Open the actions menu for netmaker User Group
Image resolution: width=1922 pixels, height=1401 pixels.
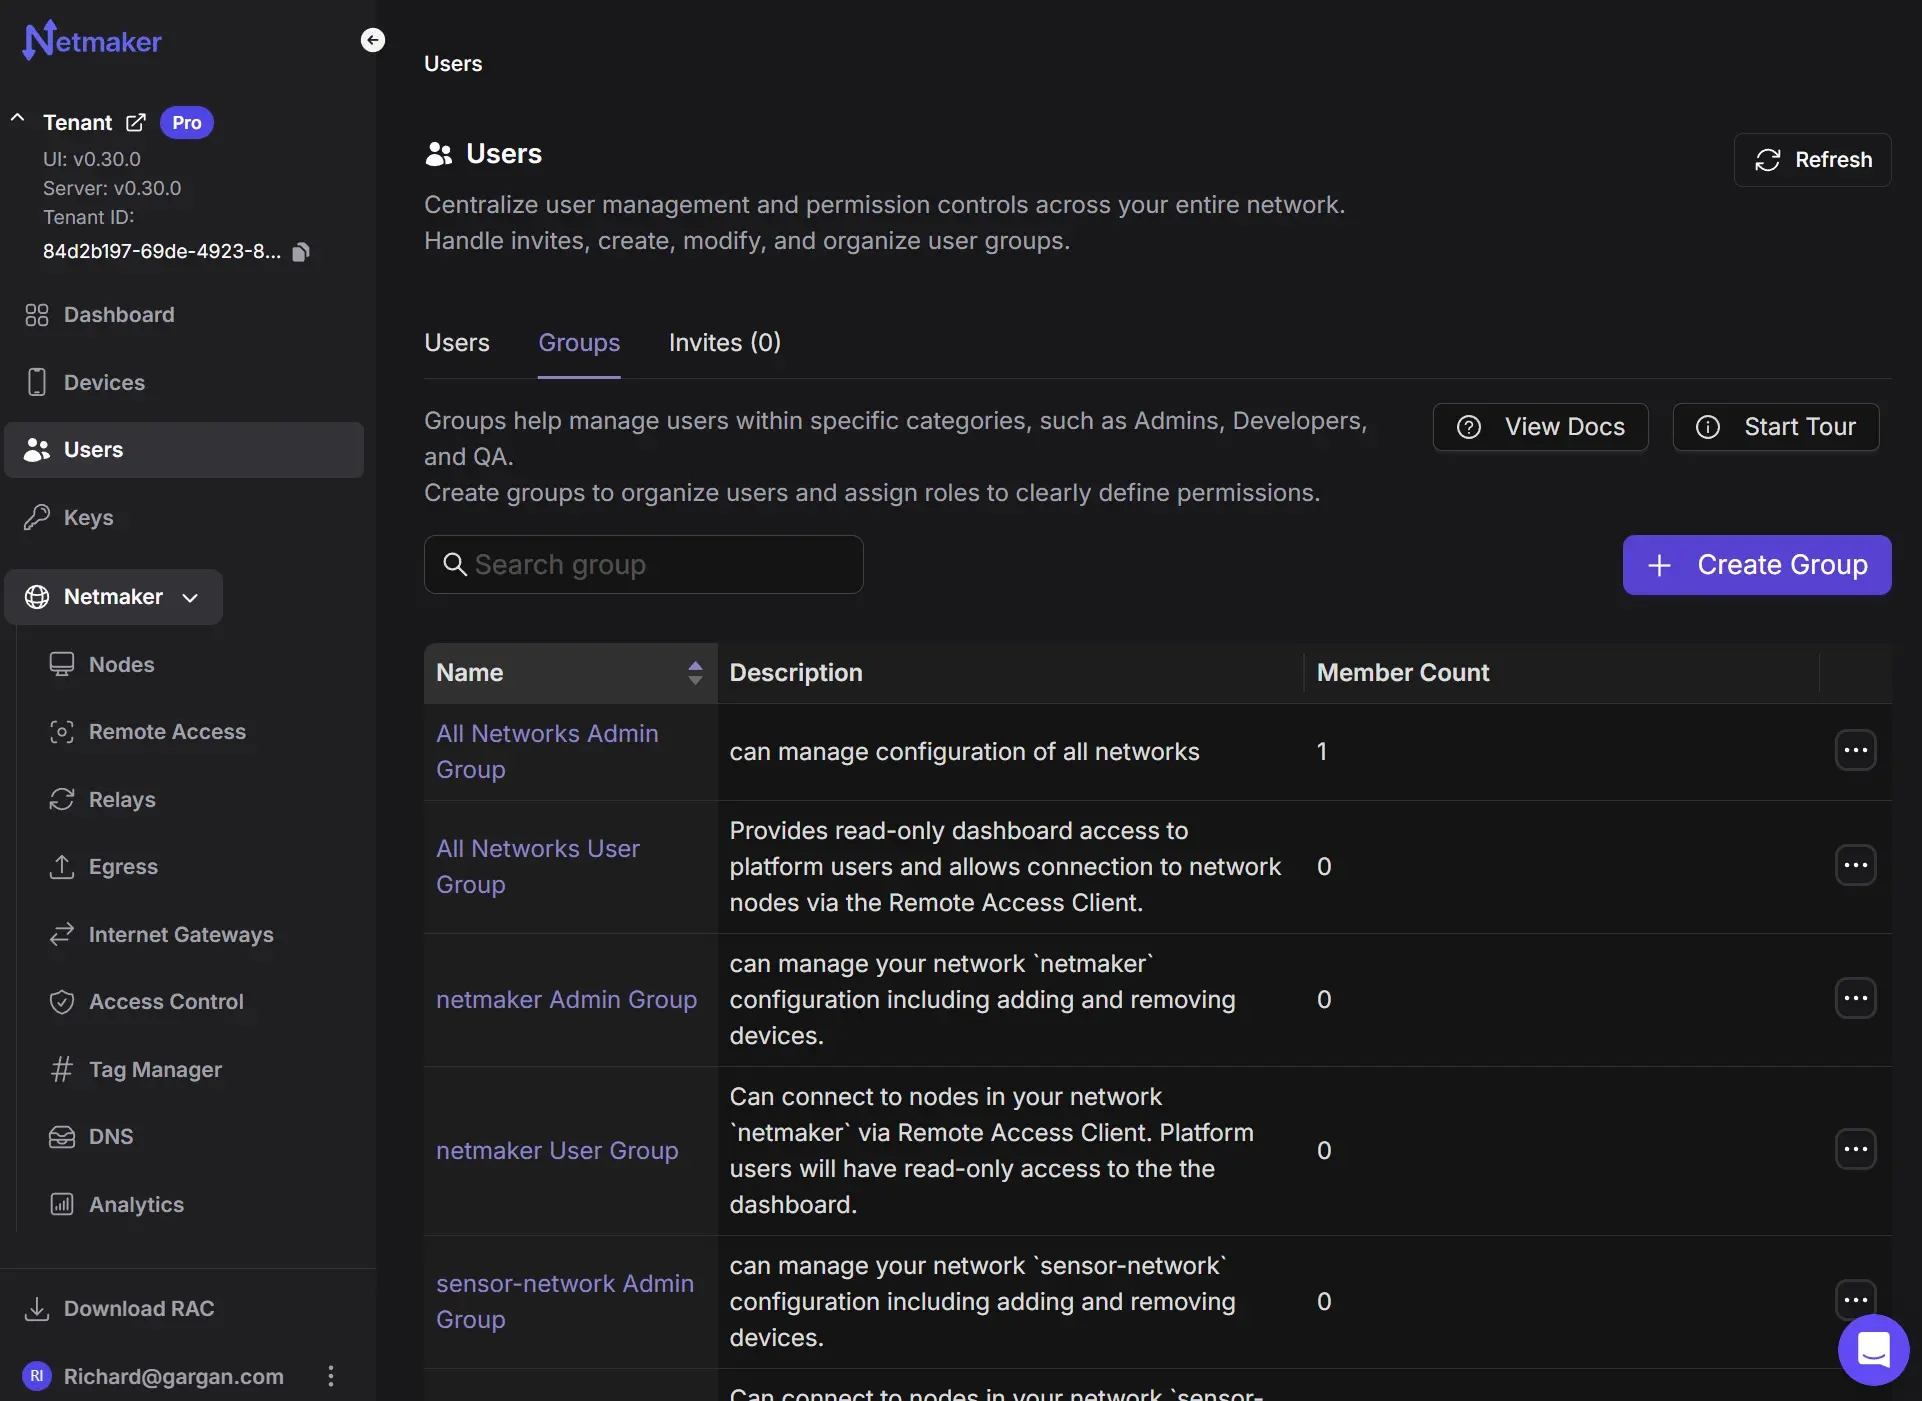pyautogui.click(x=1855, y=1150)
